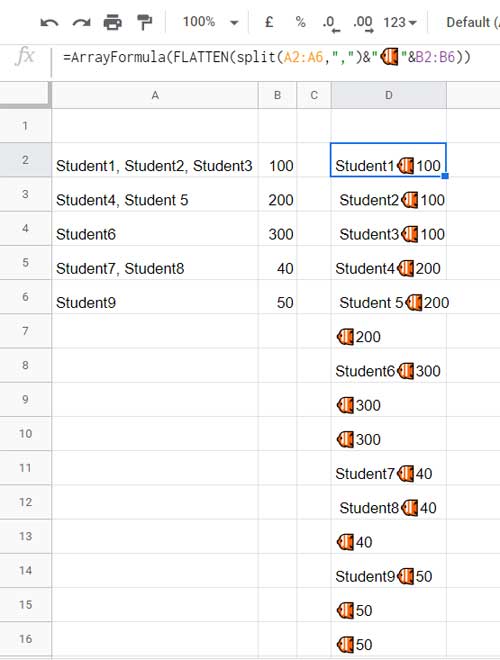Increase decimal places icon
This screenshot has width=500, height=660.
pyautogui.click(x=363, y=24)
